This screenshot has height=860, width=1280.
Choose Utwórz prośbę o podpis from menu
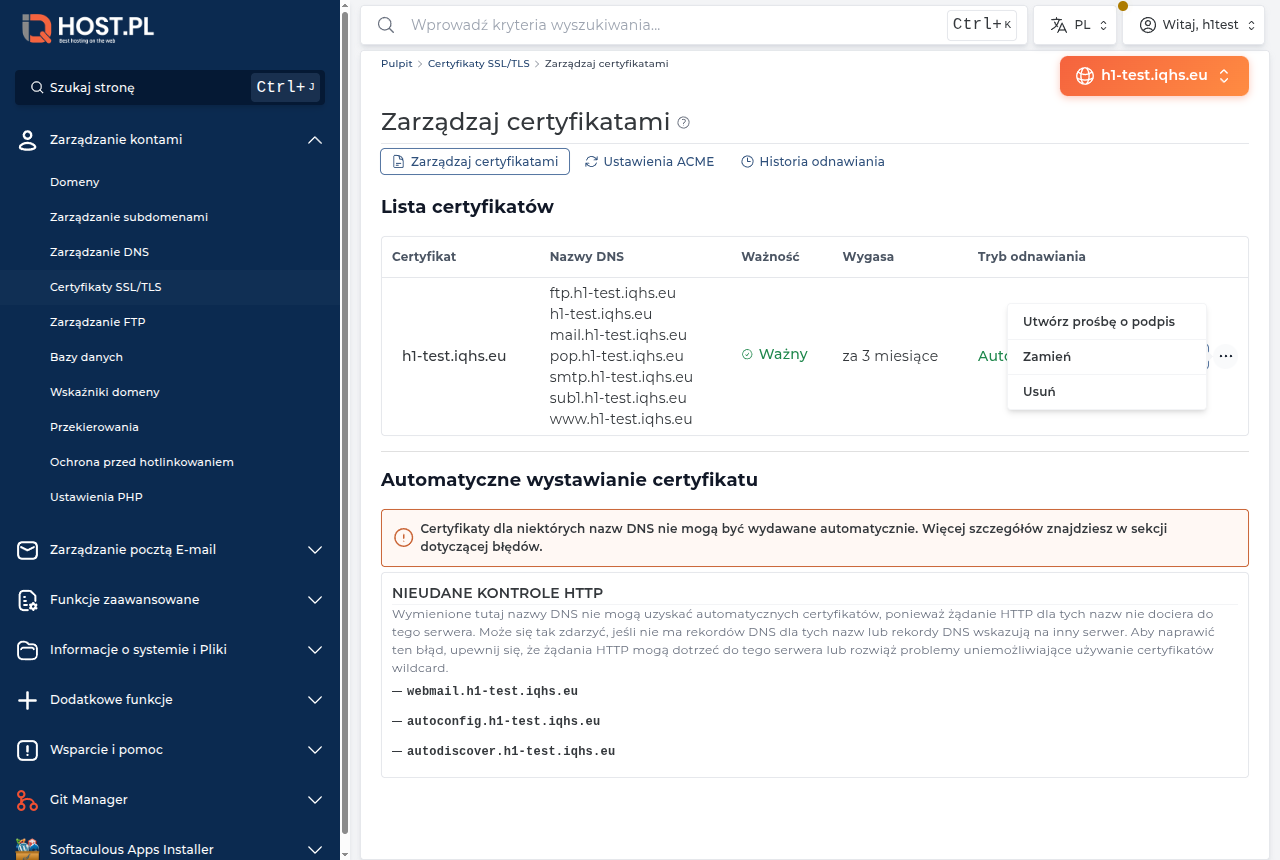click(x=1107, y=322)
